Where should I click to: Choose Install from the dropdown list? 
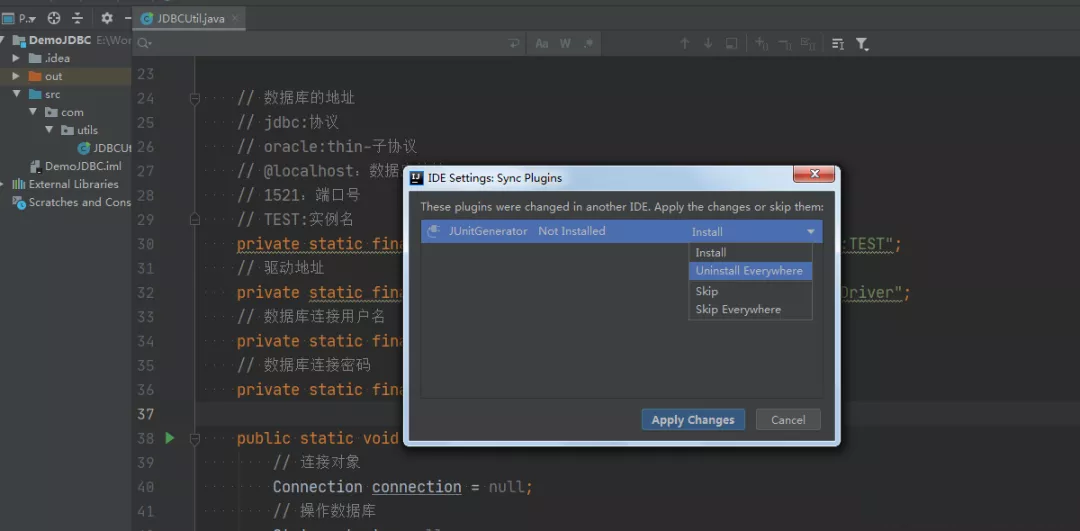point(750,253)
